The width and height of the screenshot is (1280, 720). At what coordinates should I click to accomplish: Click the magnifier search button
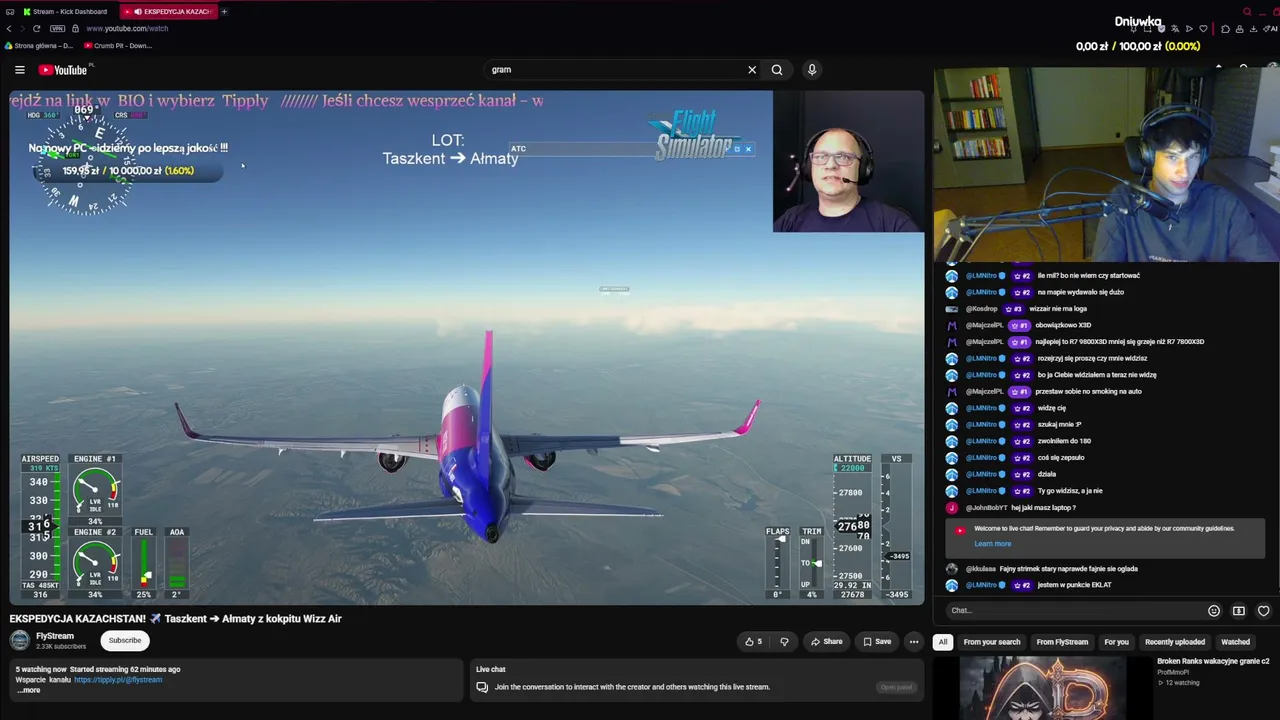(777, 70)
